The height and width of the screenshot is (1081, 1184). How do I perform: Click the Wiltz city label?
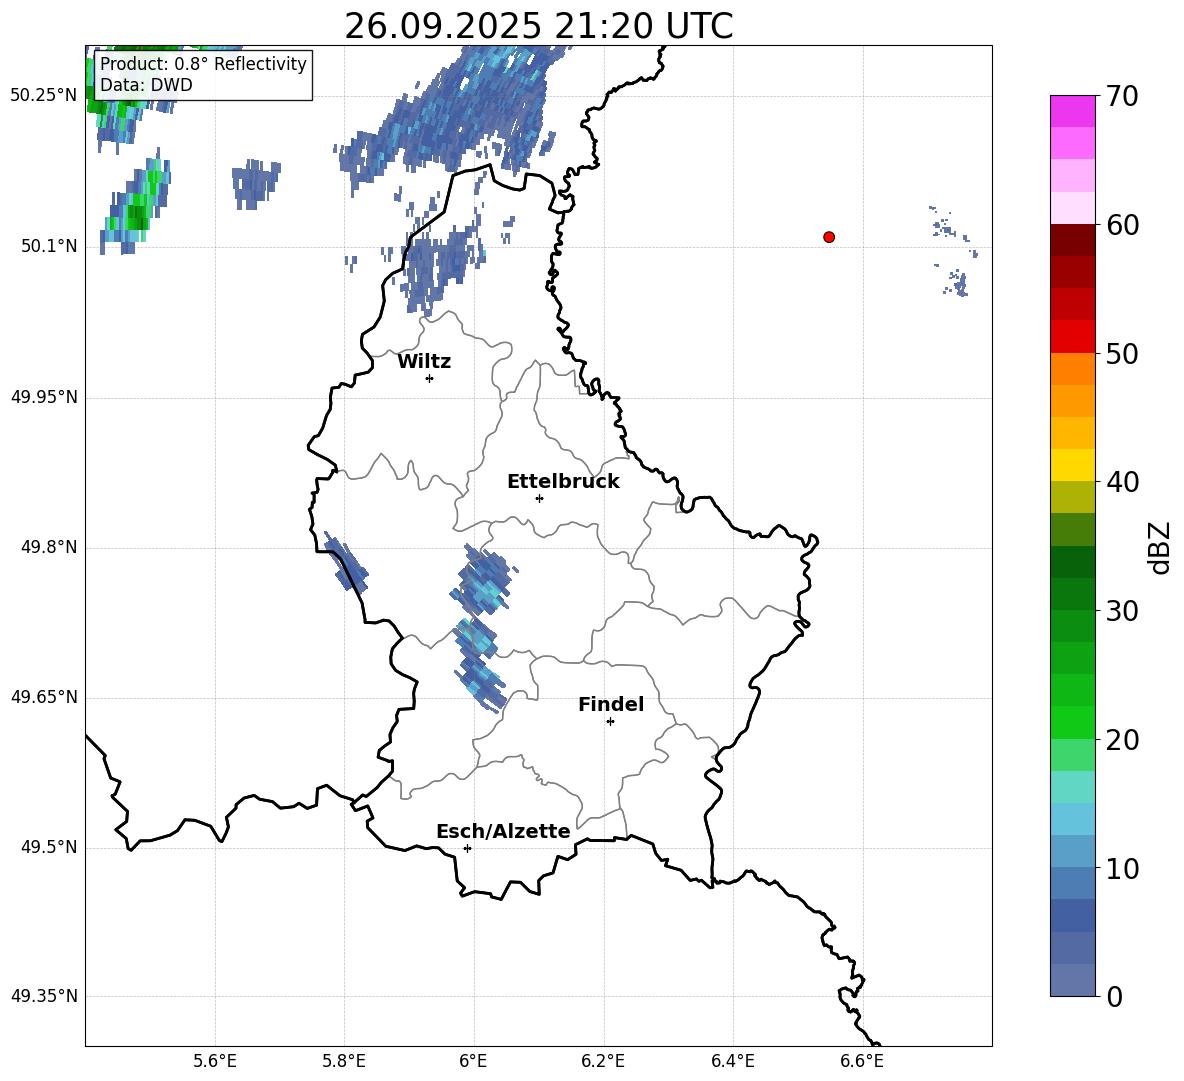[x=424, y=362]
